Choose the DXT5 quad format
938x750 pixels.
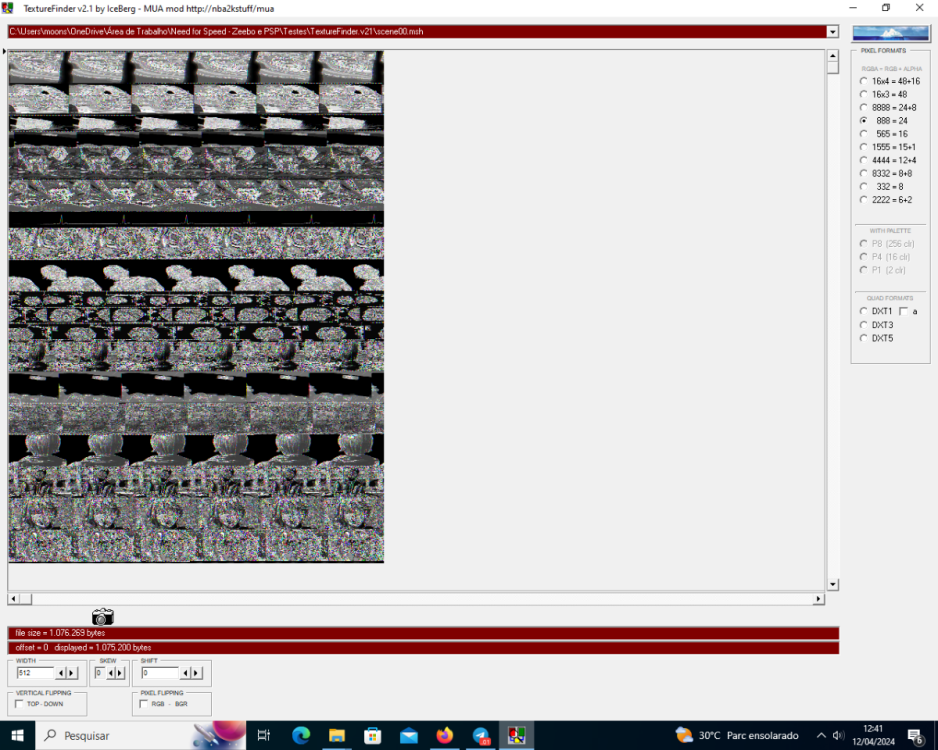[x=864, y=338]
